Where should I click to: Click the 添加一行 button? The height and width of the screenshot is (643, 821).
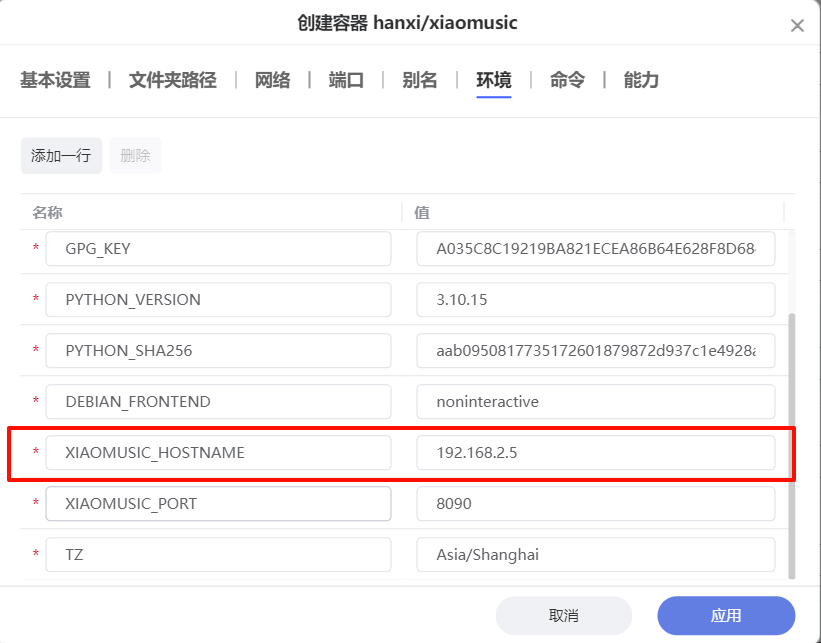[61, 156]
